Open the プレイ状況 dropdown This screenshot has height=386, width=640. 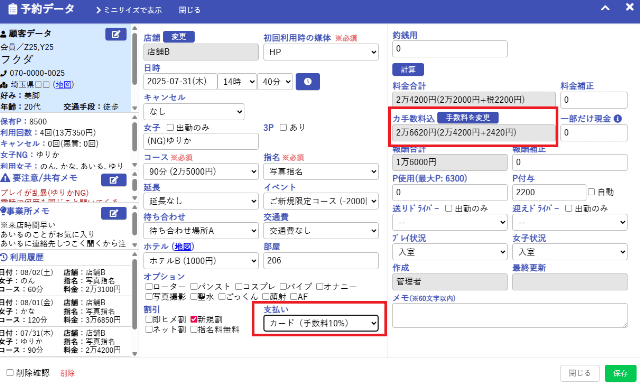tap(450, 252)
